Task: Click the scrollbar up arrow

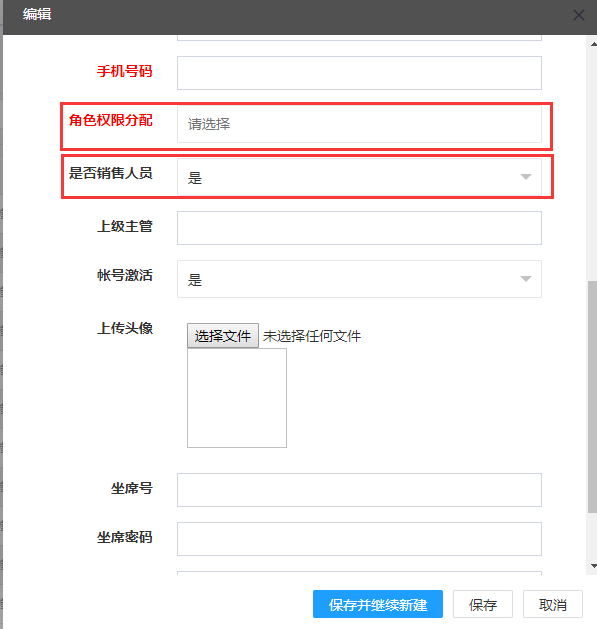Action: (x=593, y=44)
